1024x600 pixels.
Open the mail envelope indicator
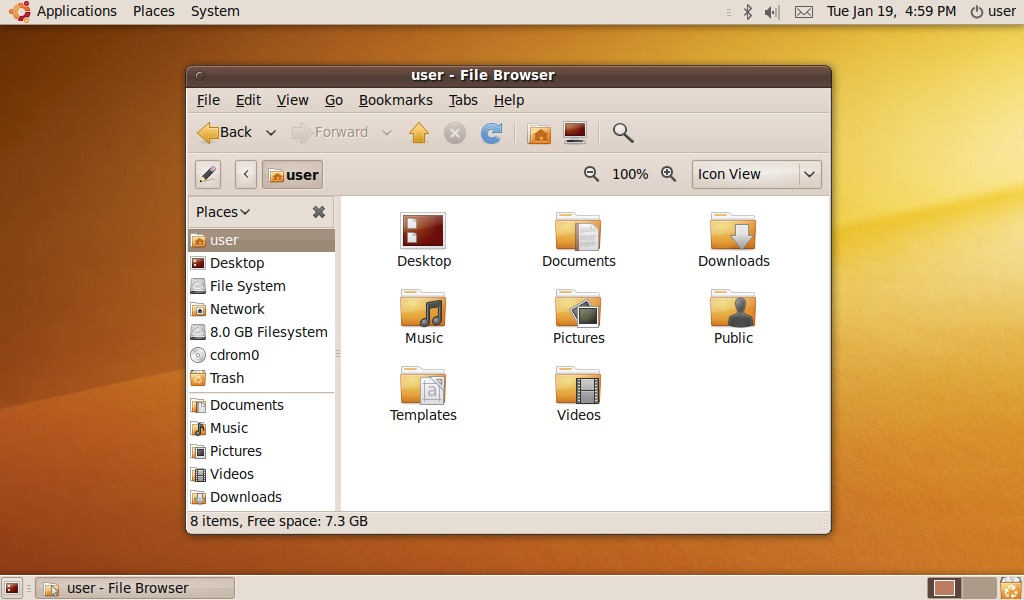[x=803, y=12]
